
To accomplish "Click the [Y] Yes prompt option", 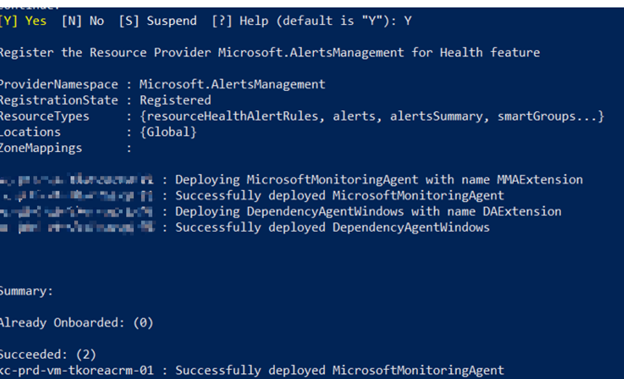I will (x=23, y=21).
